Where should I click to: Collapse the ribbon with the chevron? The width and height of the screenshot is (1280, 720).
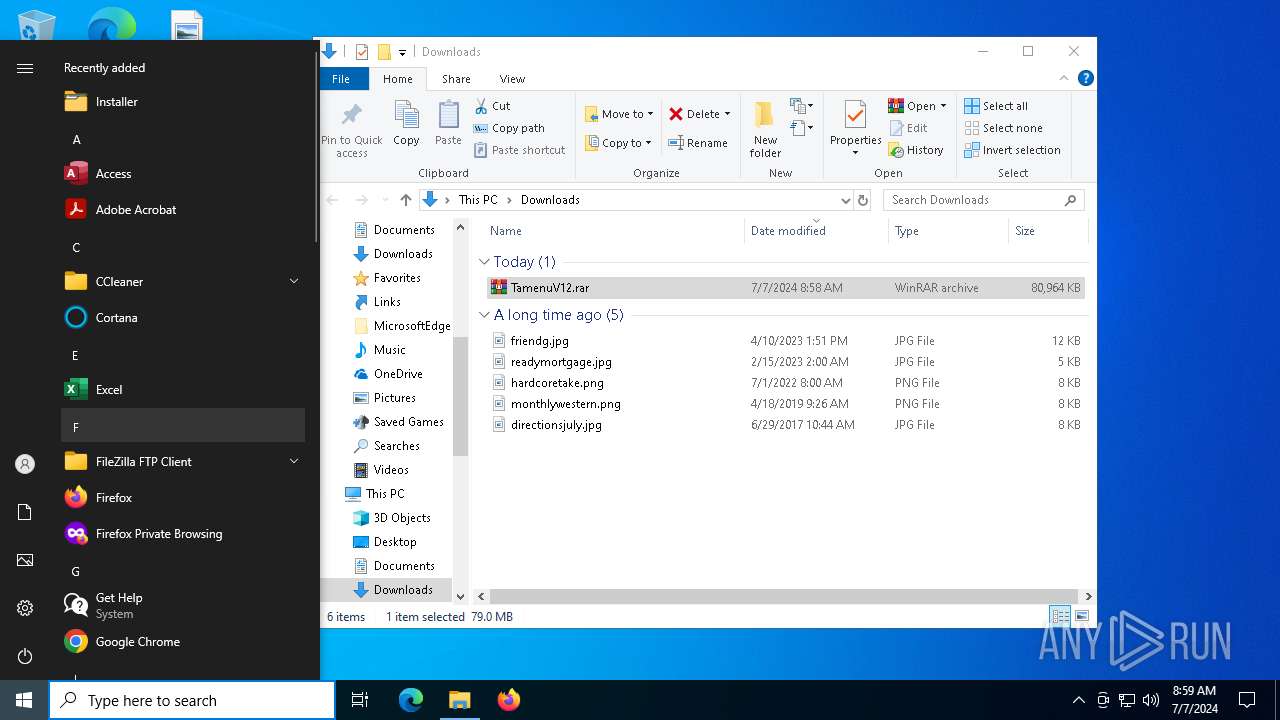point(1064,78)
